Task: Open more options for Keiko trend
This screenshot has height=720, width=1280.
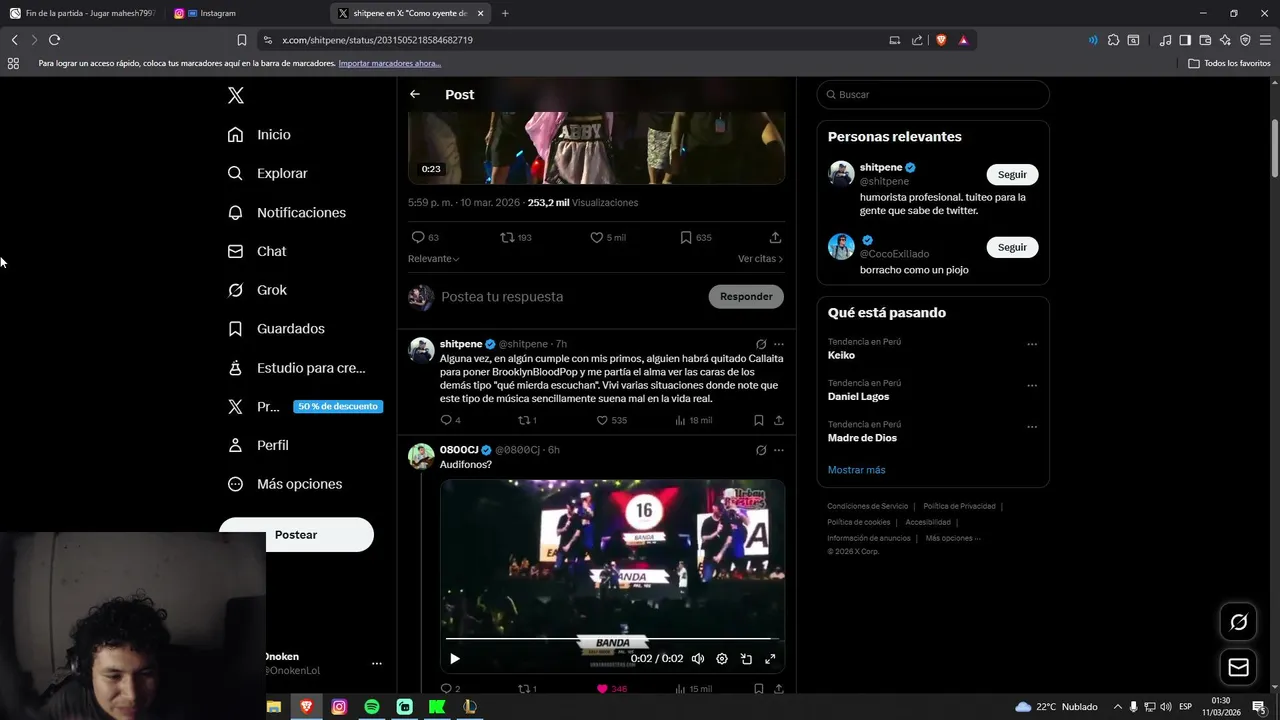Action: coord(1032,344)
